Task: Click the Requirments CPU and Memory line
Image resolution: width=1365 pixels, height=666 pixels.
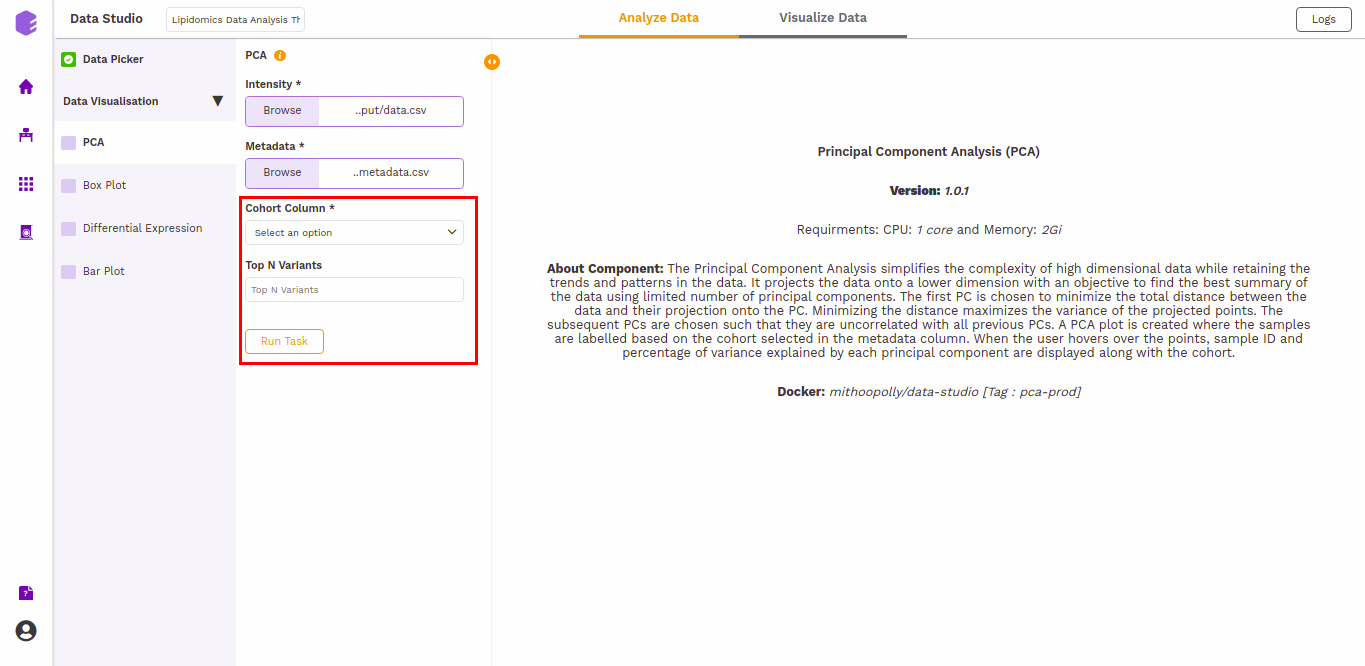Action: pos(929,230)
